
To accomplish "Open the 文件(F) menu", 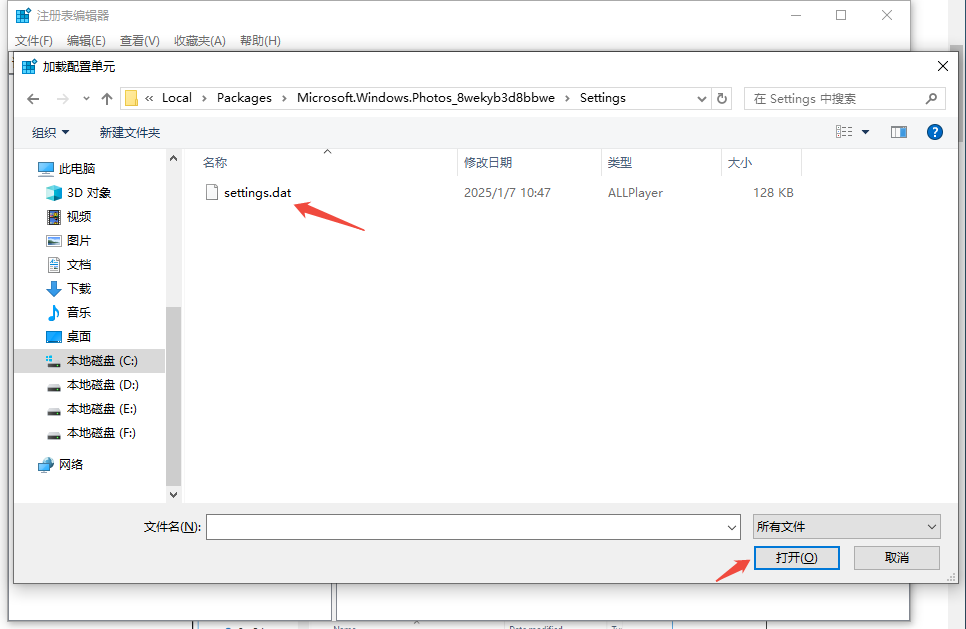I will [34, 41].
